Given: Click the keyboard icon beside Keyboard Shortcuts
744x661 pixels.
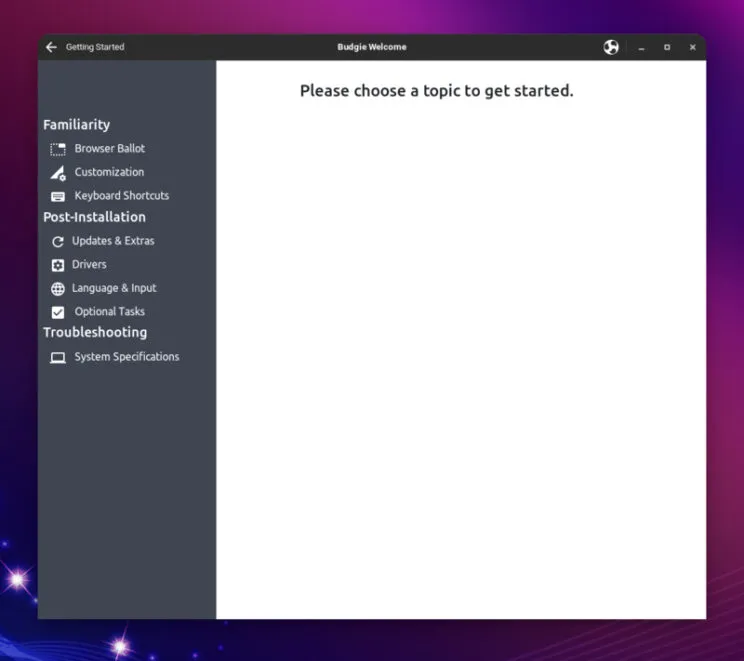Looking at the screenshot, I should tap(58, 197).
